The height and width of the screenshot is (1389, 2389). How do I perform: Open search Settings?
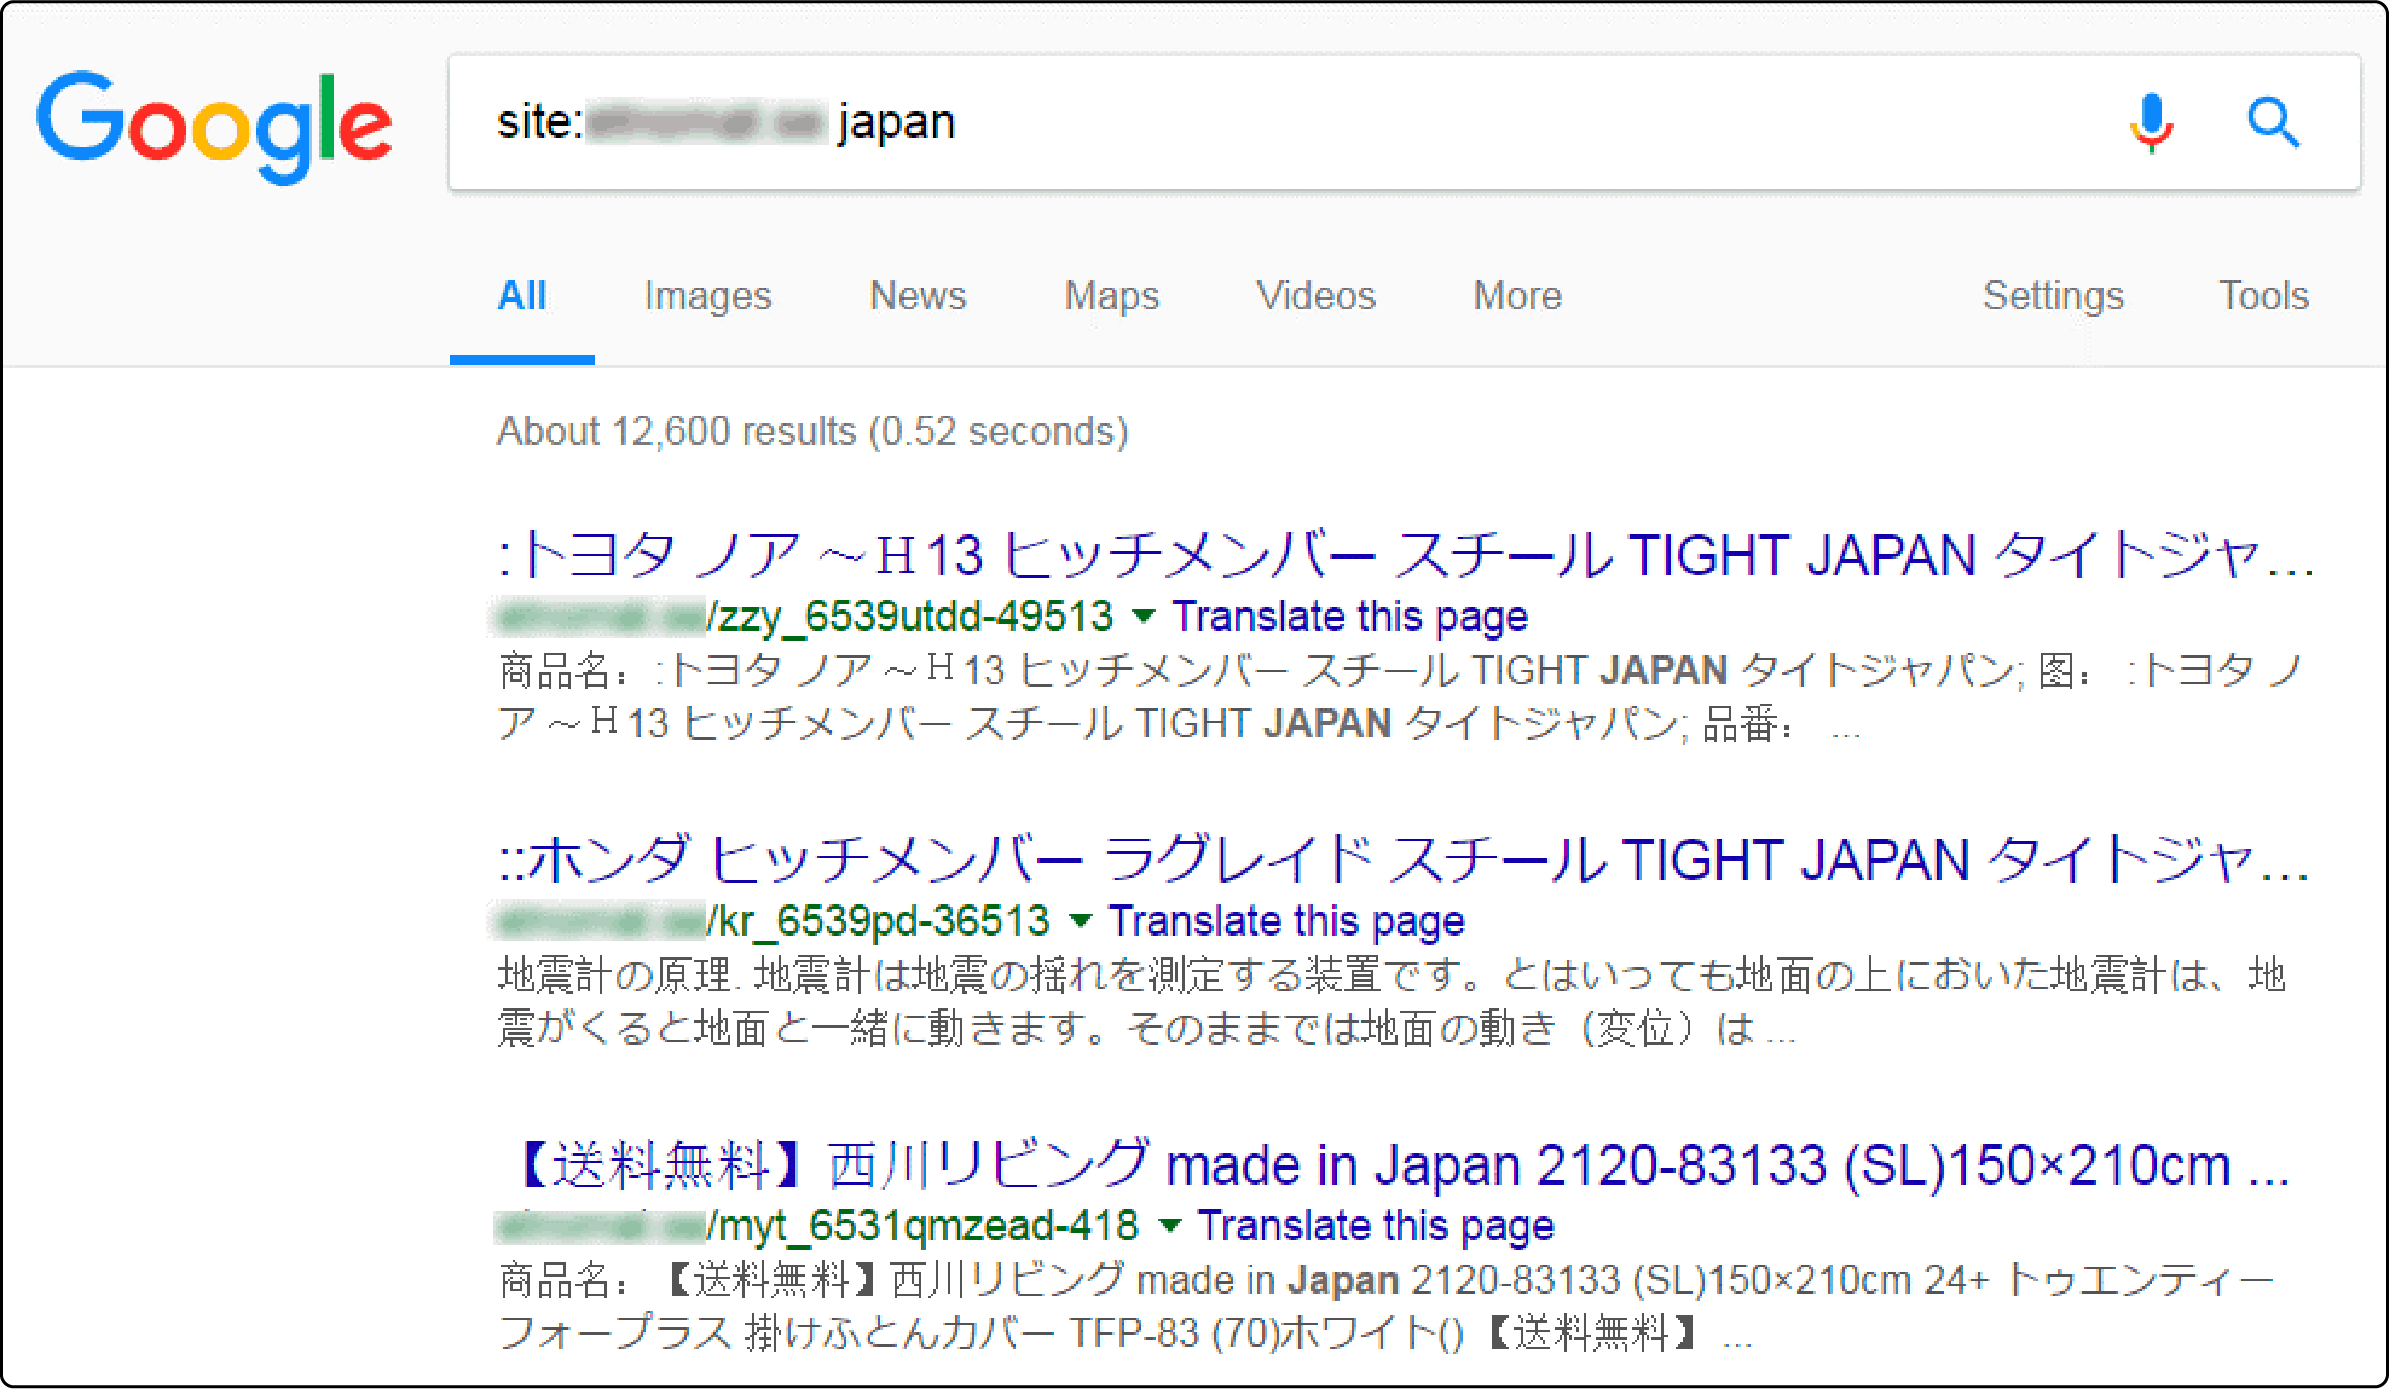coord(2053,296)
